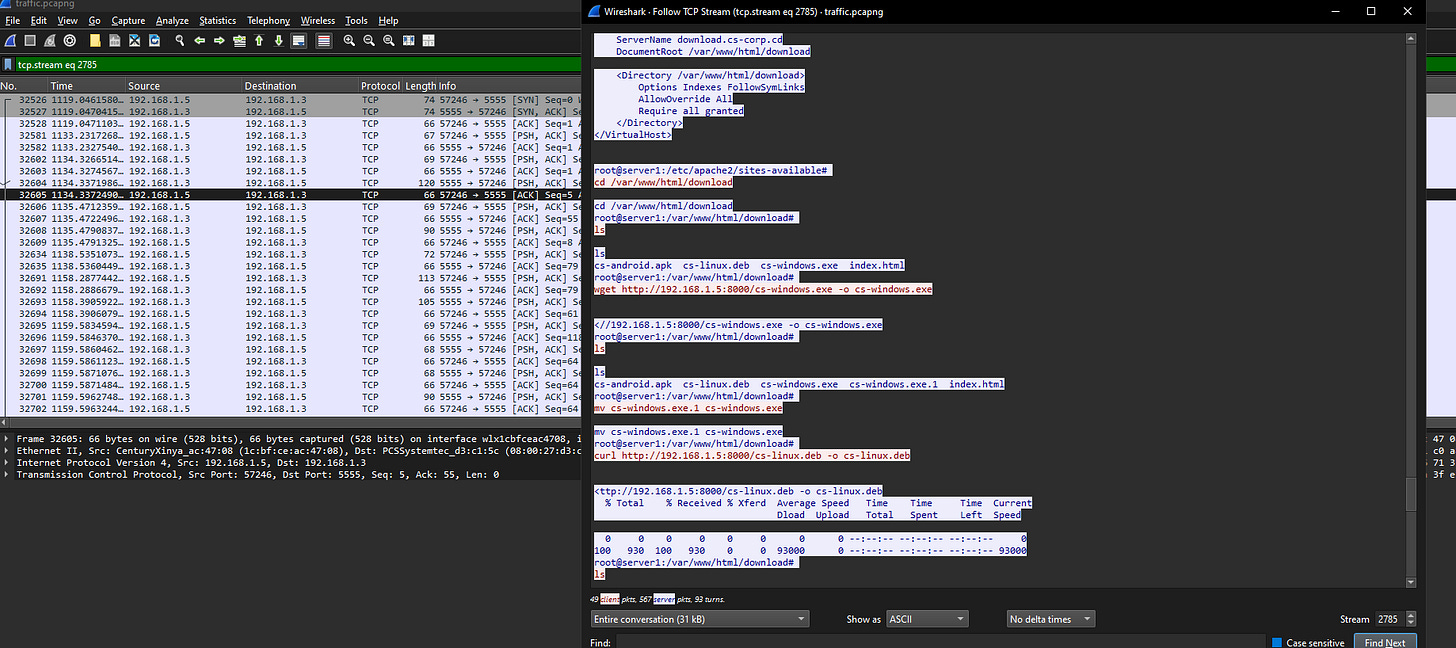1456x648 pixels.
Task: Open the Go menu
Action: [x=94, y=20]
